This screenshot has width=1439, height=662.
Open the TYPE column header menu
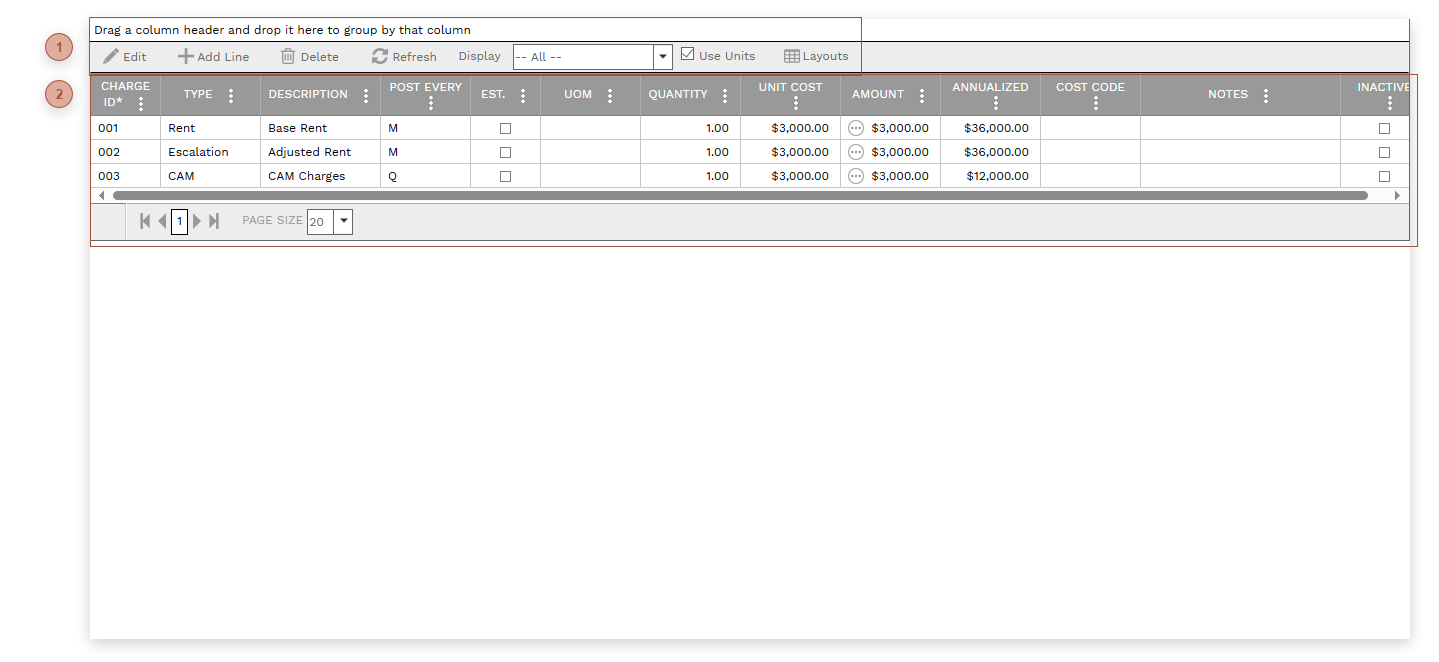231,95
